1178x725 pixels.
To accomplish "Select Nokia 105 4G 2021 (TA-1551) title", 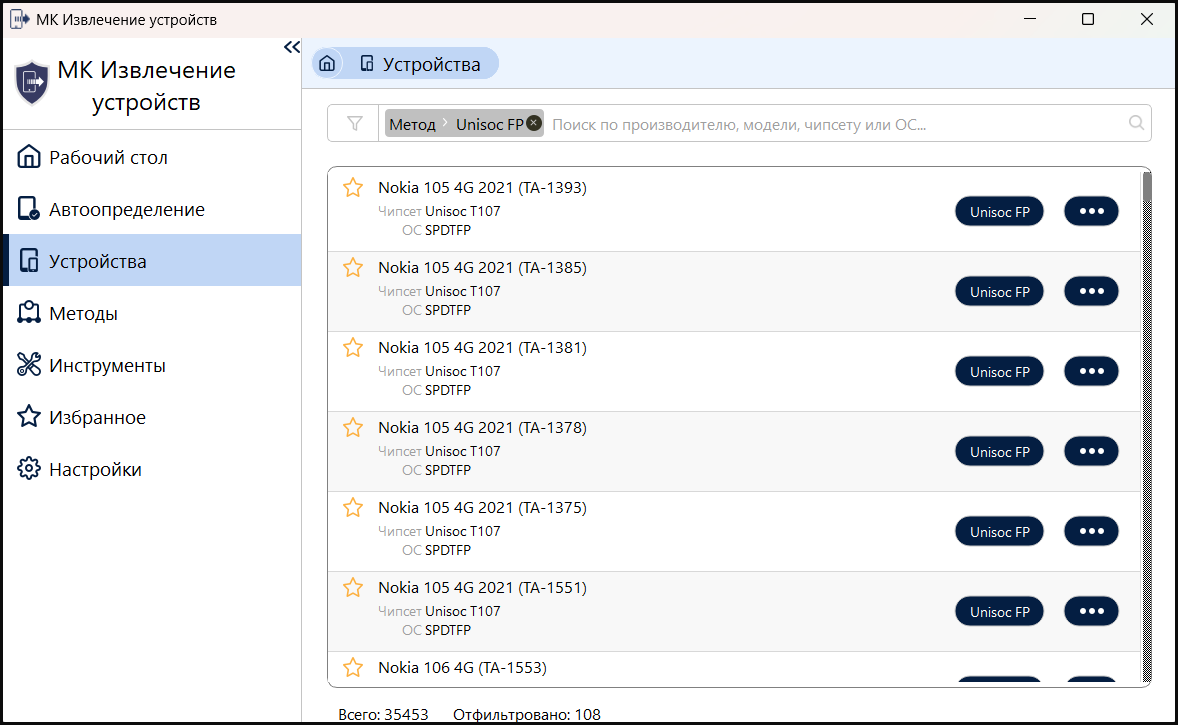I will point(482,588).
